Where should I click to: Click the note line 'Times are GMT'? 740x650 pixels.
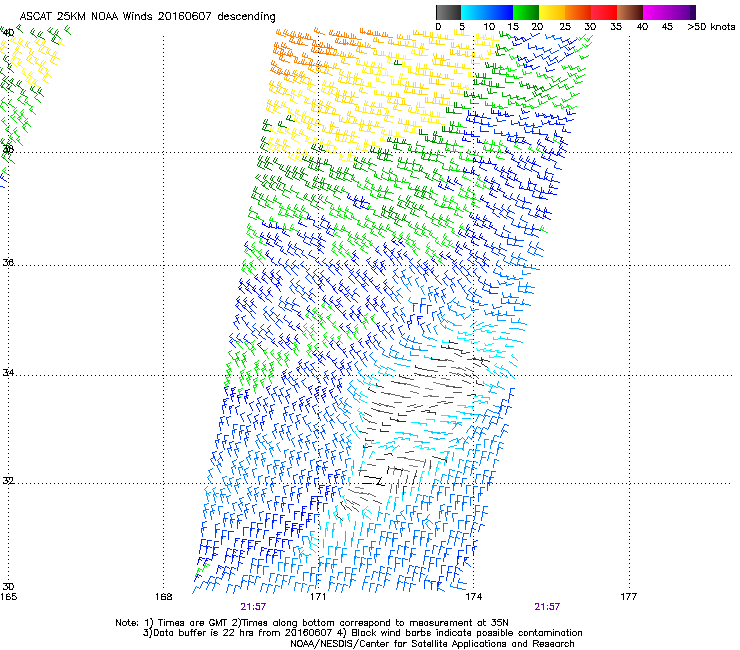[x=192, y=623]
